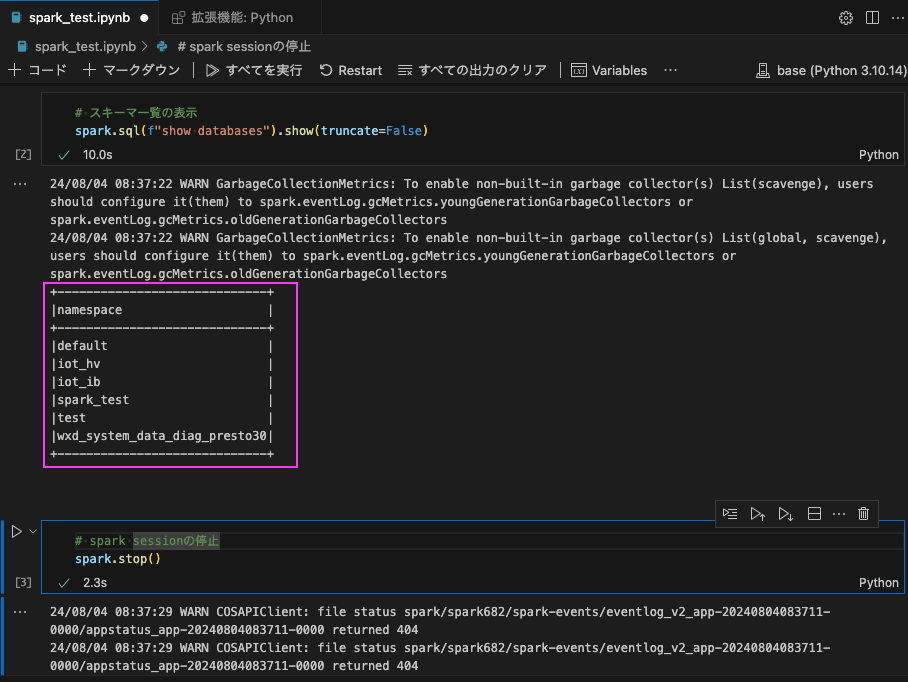Open the cell toolbar more actions menu

[x=839, y=514]
